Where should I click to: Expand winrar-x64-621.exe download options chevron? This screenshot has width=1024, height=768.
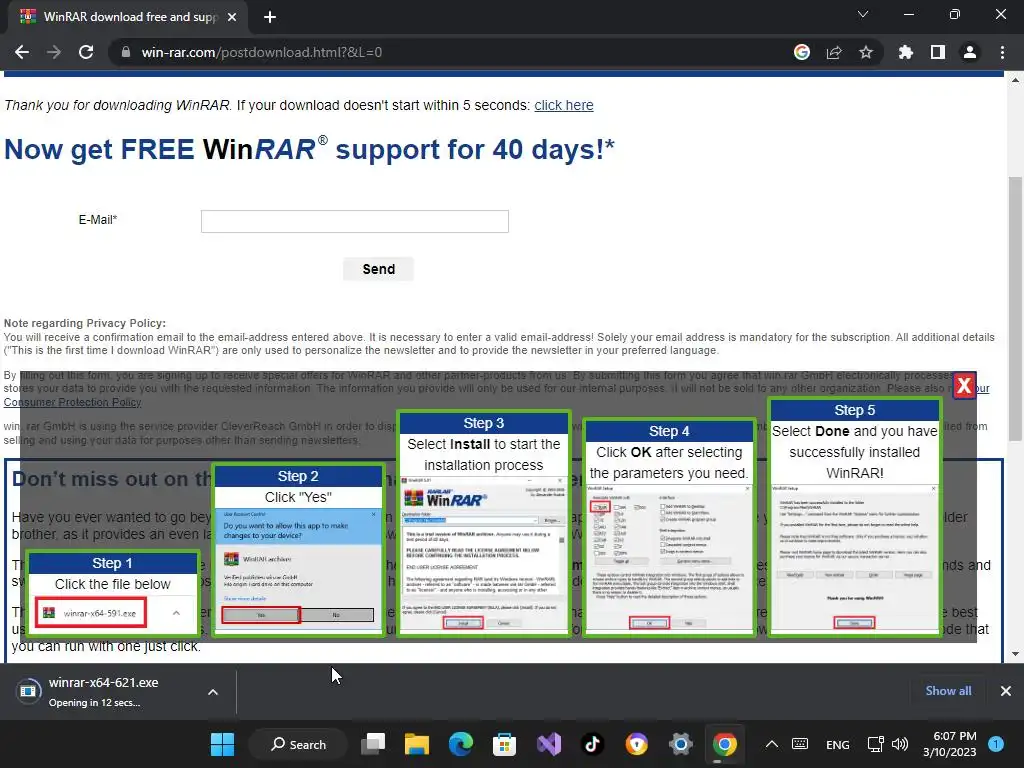[x=213, y=692]
